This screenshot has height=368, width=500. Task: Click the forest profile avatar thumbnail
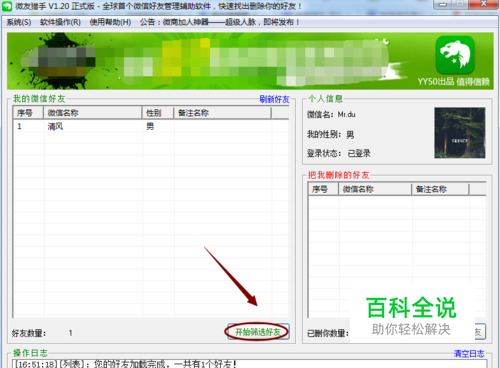[x=460, y=133]
